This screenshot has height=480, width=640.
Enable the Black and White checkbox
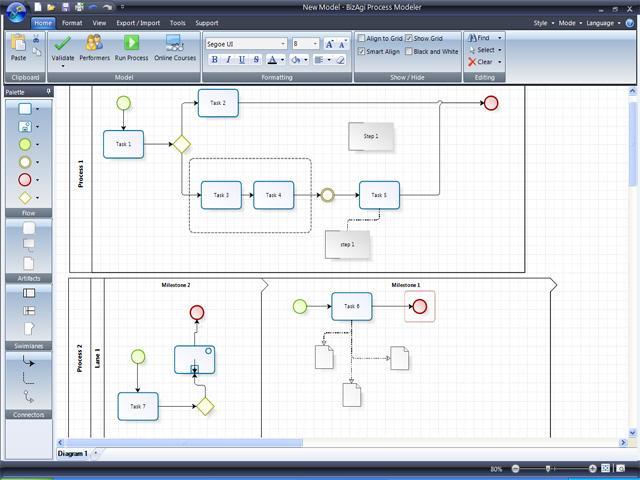click(409, 51)
